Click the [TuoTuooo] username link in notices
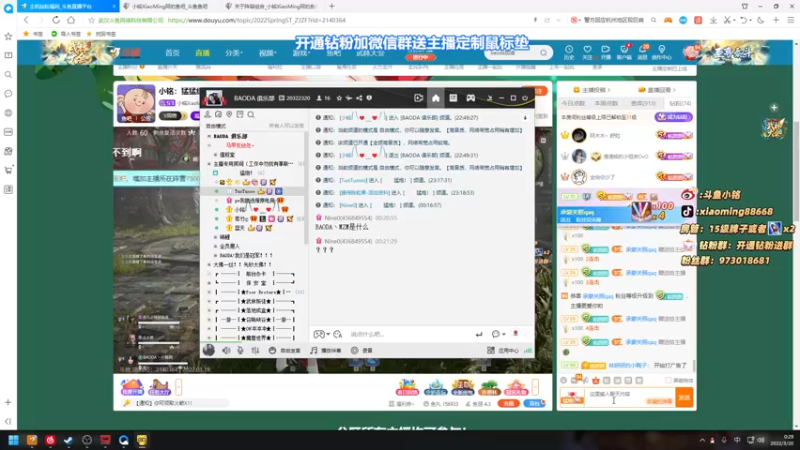This screenshot has width=800, height=450. (353, 180)
